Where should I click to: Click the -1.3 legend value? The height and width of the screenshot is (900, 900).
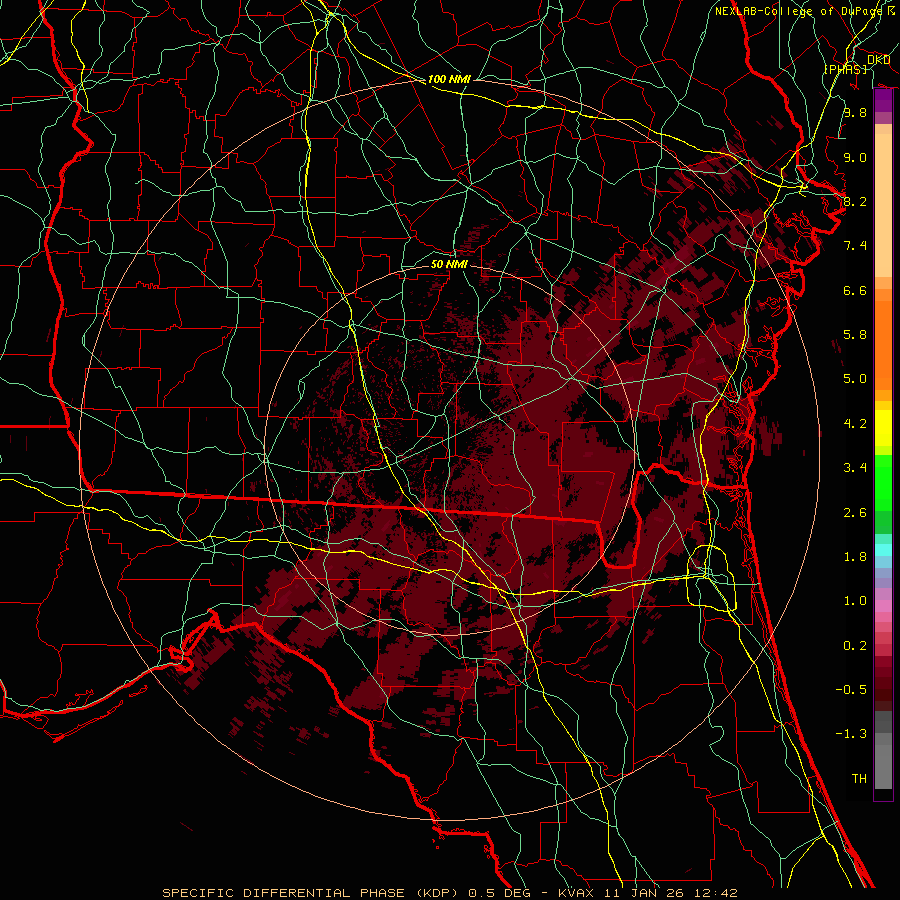851,734
